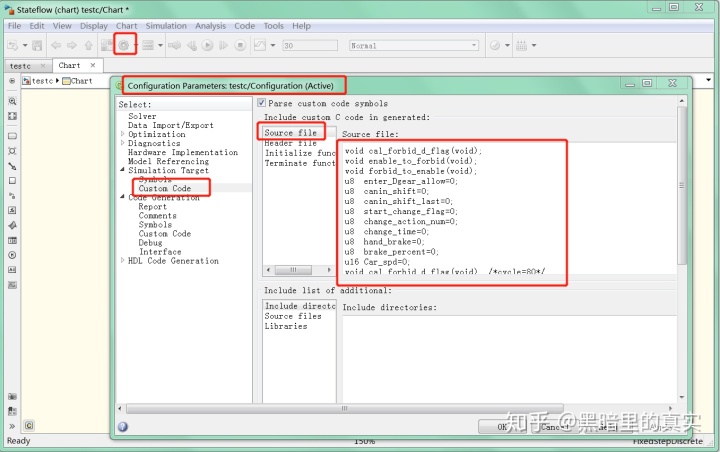Open the dropdown arrow next to New Model
The width and height of the screenshot is (720, 452).
(25, 45)
